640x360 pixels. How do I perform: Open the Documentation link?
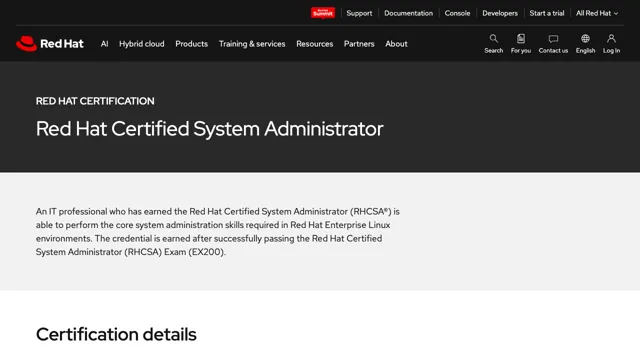pyautogui.click(x=408, y=13)
